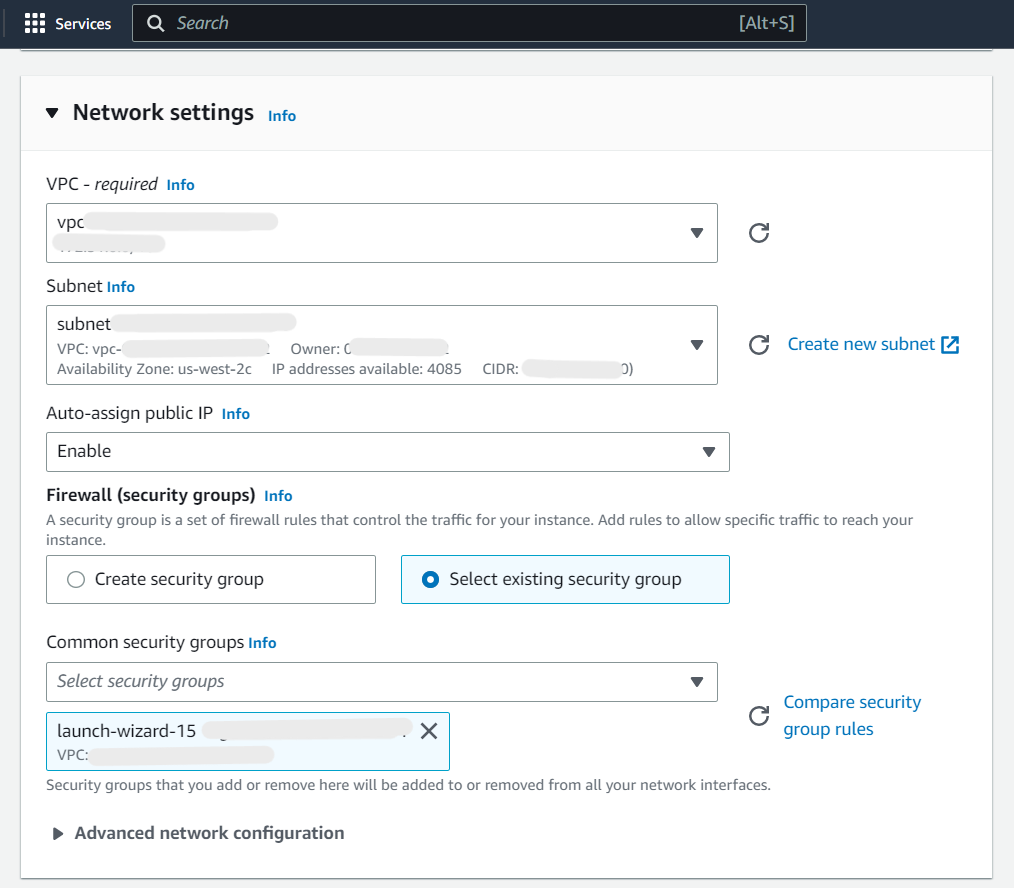Refresh the Subnet list
This screenshot has height=888, width=1014.
(x=759, y=345)
